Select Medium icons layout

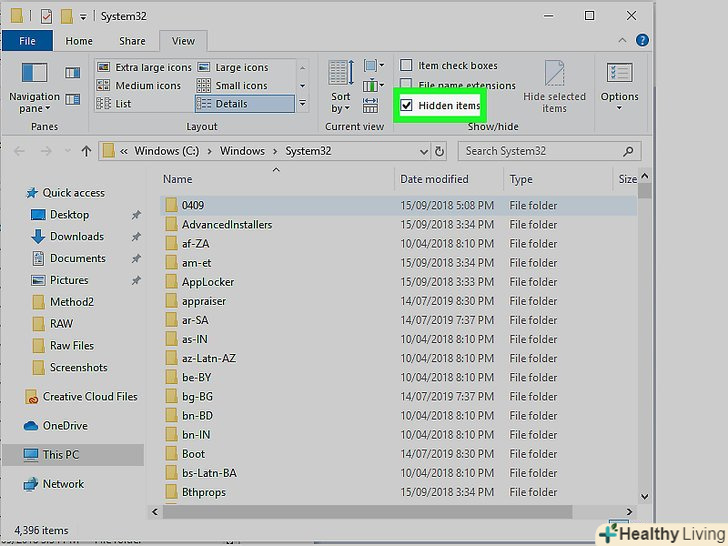coord(139,85)
